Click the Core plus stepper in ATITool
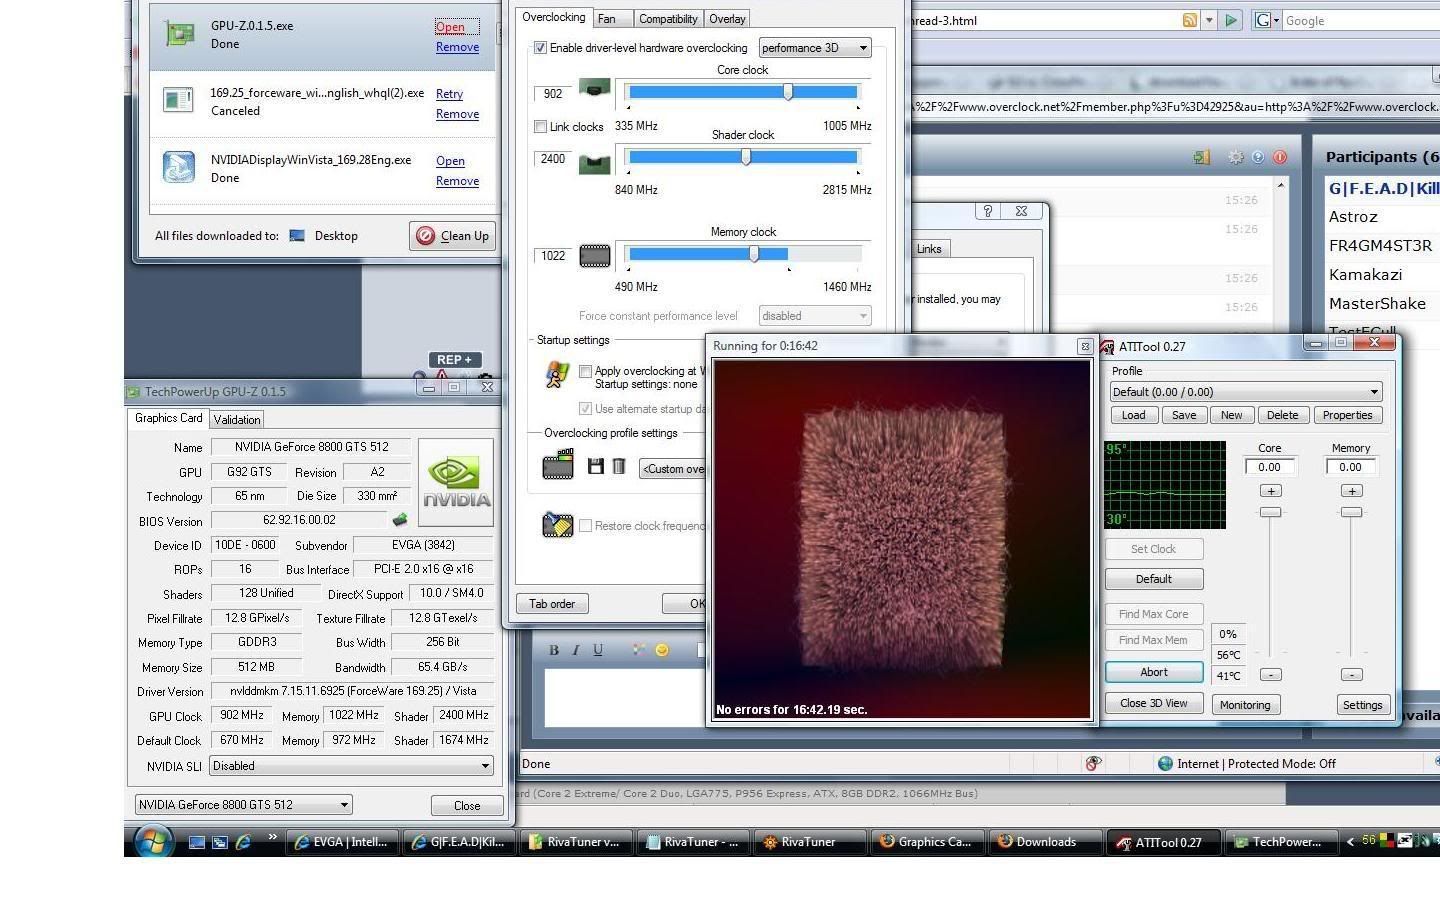 [1270, 491]
